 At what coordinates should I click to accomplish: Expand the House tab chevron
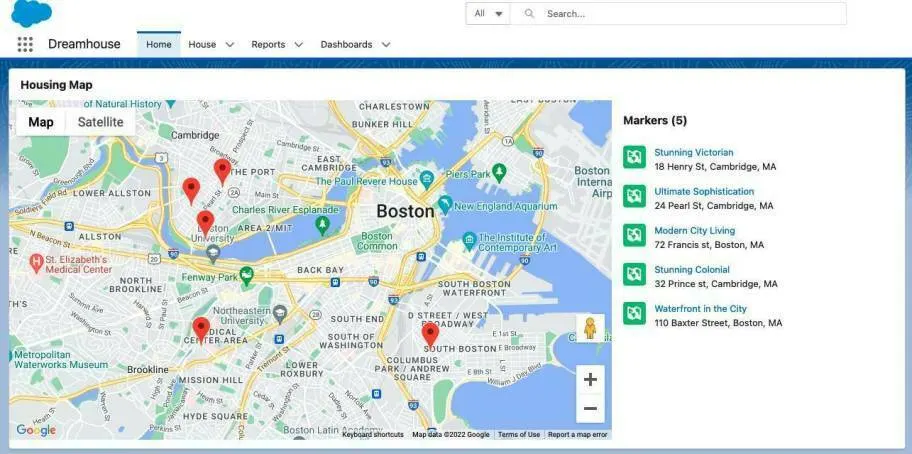(x=230, y=45)
